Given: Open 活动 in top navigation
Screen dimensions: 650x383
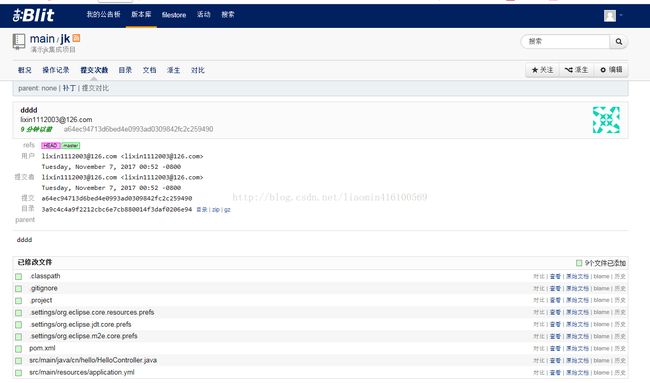Looking at the screenshot, I should [x=204, y=15].
